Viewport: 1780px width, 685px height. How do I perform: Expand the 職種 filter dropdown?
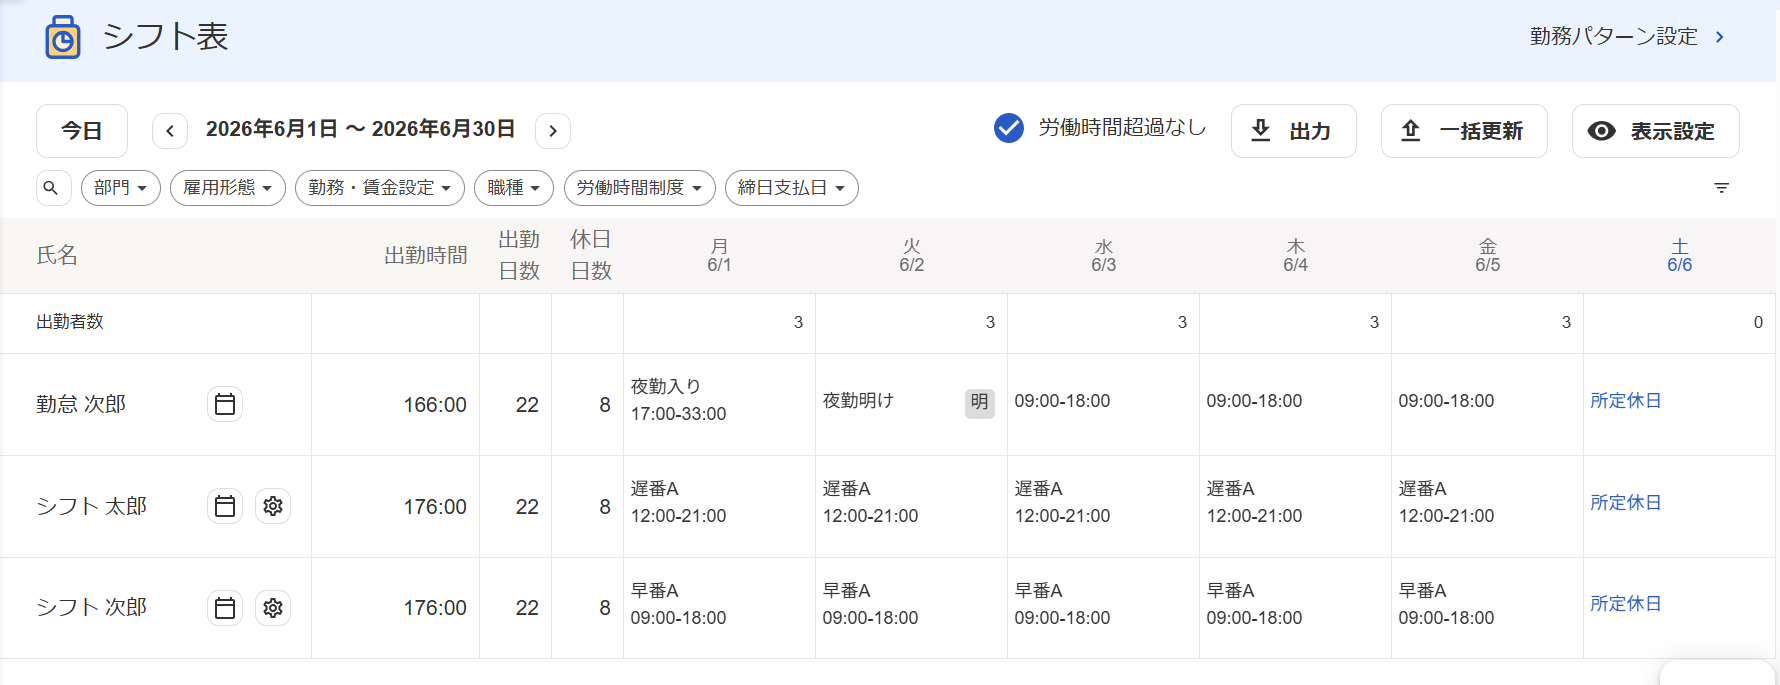(x=514, y=188)
